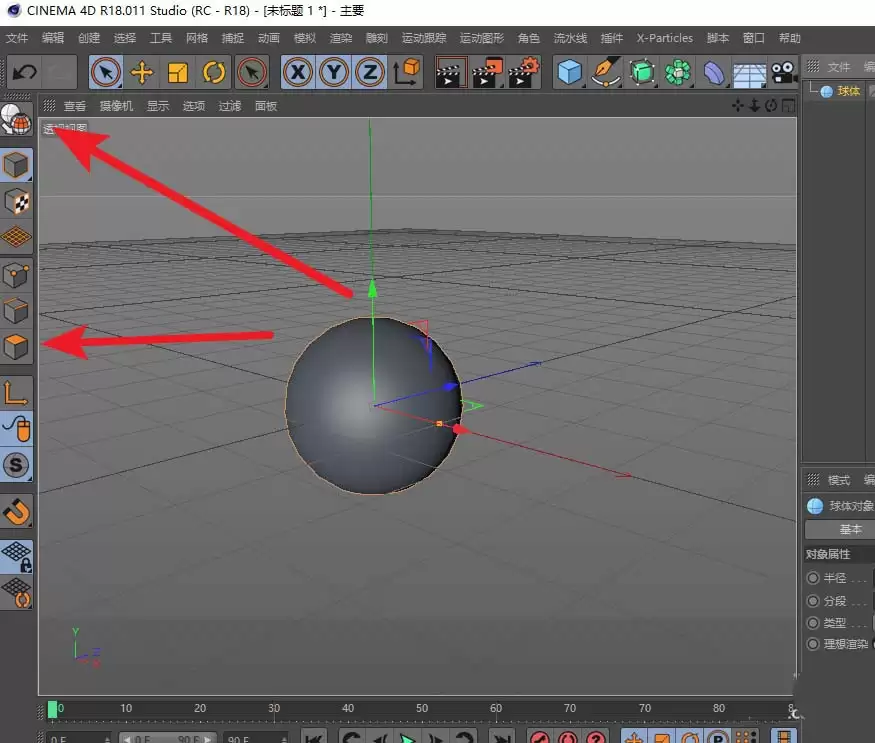Open the 过滤 viewport menu
The image size is (875, 743).
click(229, 105)
